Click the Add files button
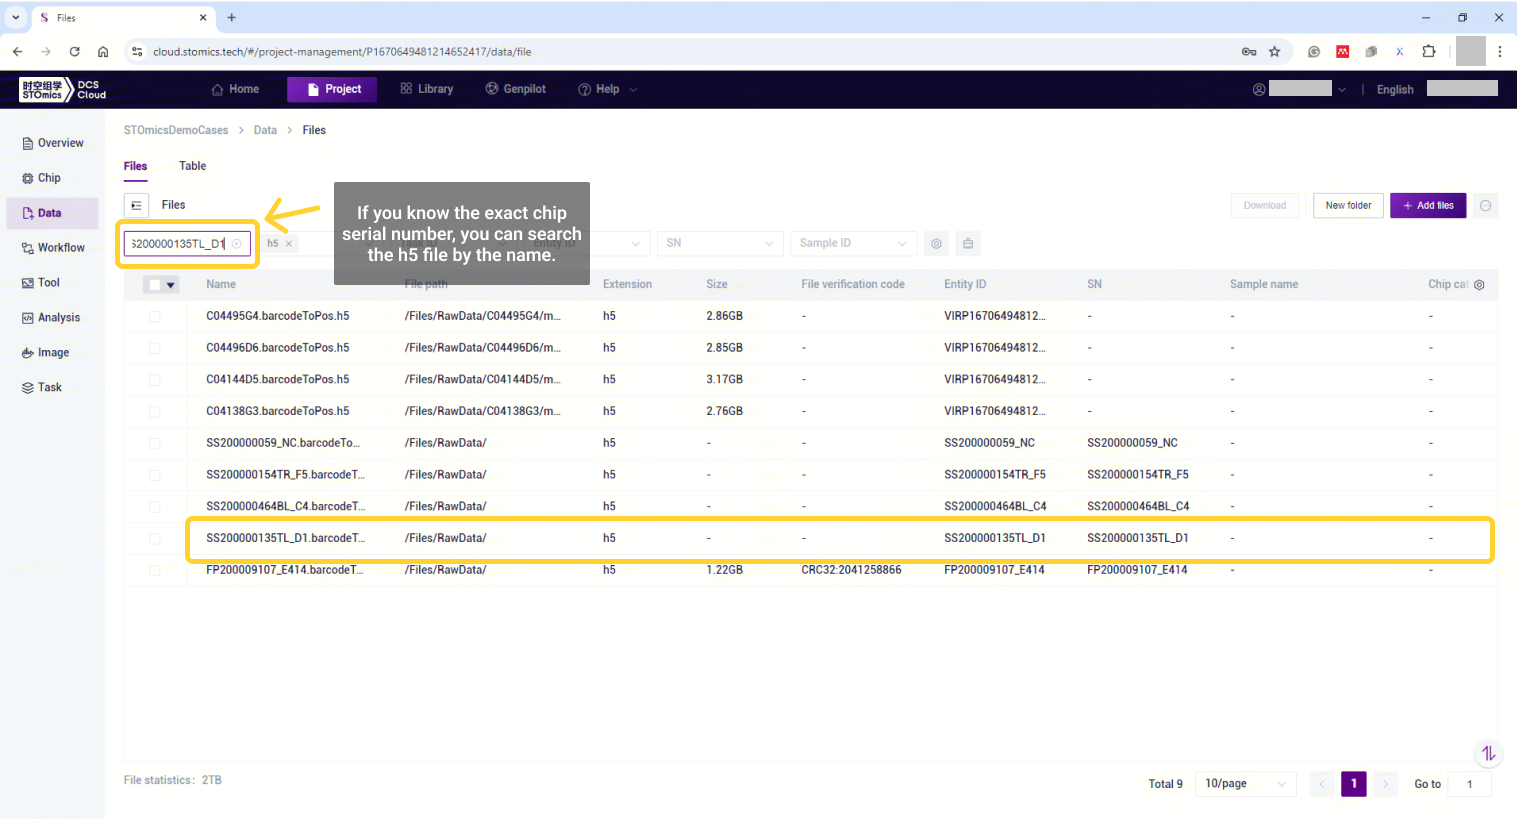Screen dimensions: 1517x819 (x=1428, y=206)
